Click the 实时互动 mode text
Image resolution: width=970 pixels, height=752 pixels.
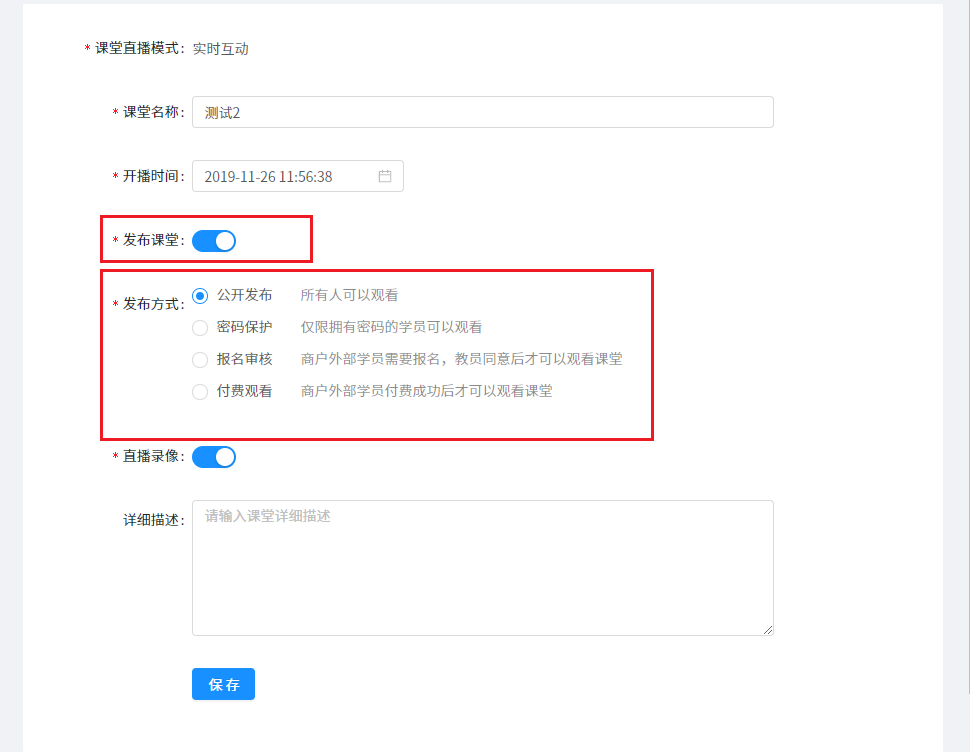coord(220,49)
